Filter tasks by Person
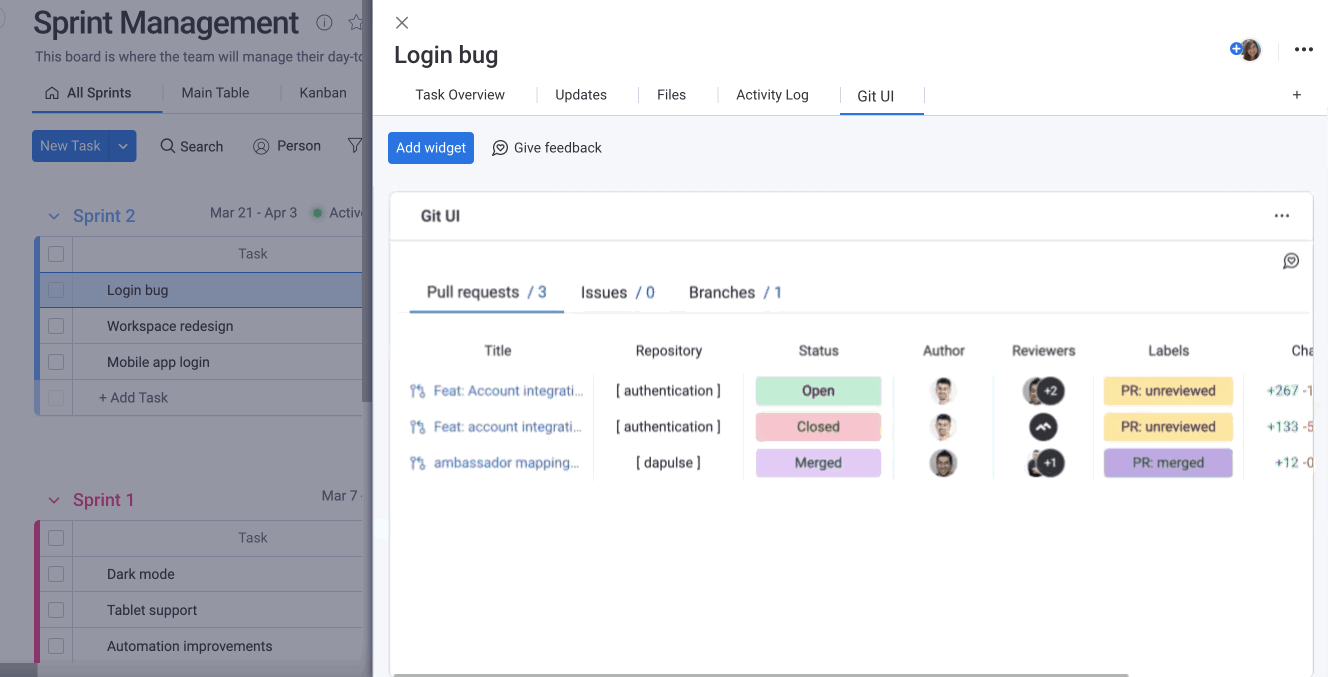The height and width of the screenshot is (677, 1328). click(x=287, y=146)
